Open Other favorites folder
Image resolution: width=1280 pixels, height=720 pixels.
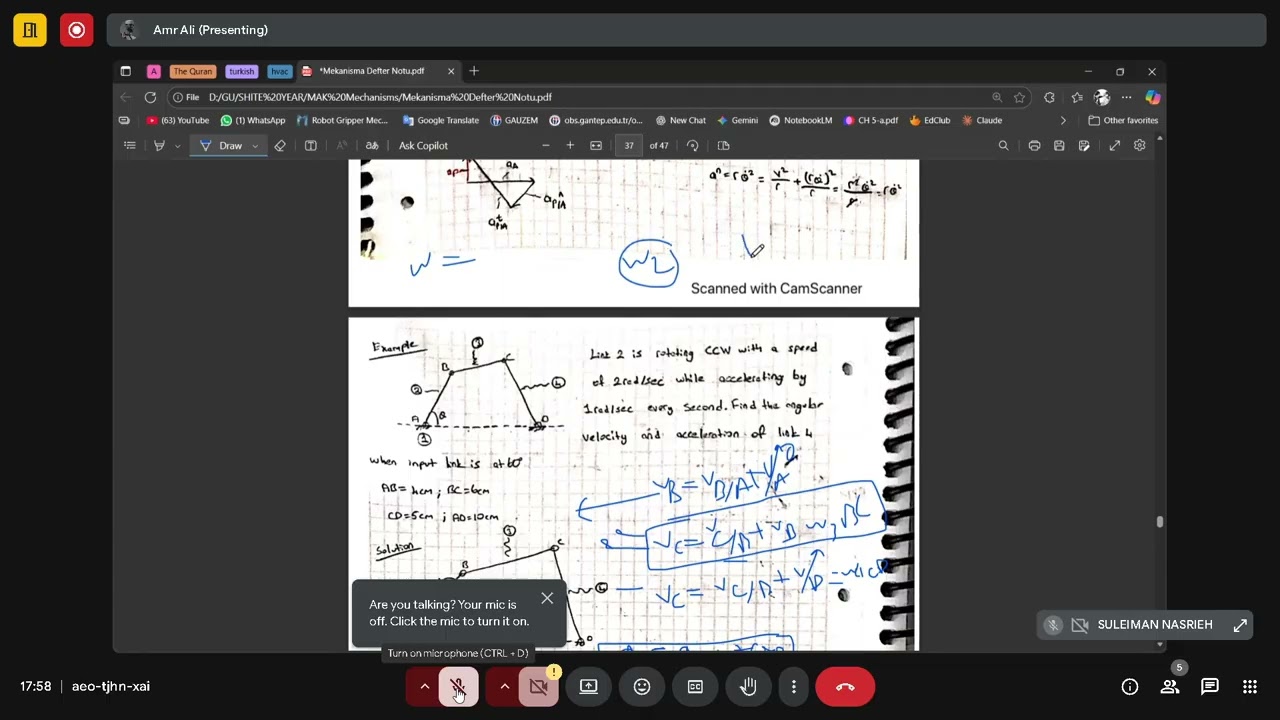tap(1123, 120)
